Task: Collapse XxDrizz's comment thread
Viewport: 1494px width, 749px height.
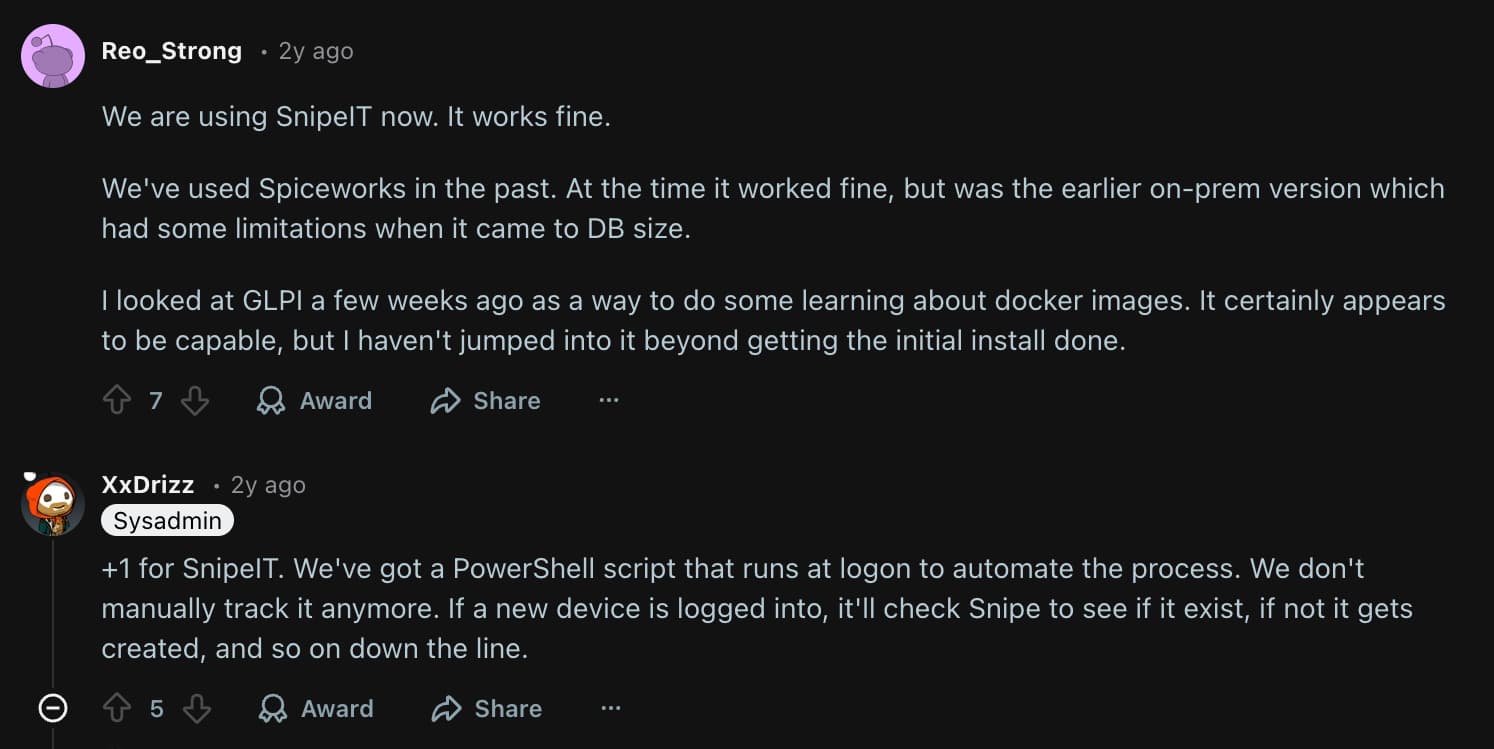Action: click(52, 708)
